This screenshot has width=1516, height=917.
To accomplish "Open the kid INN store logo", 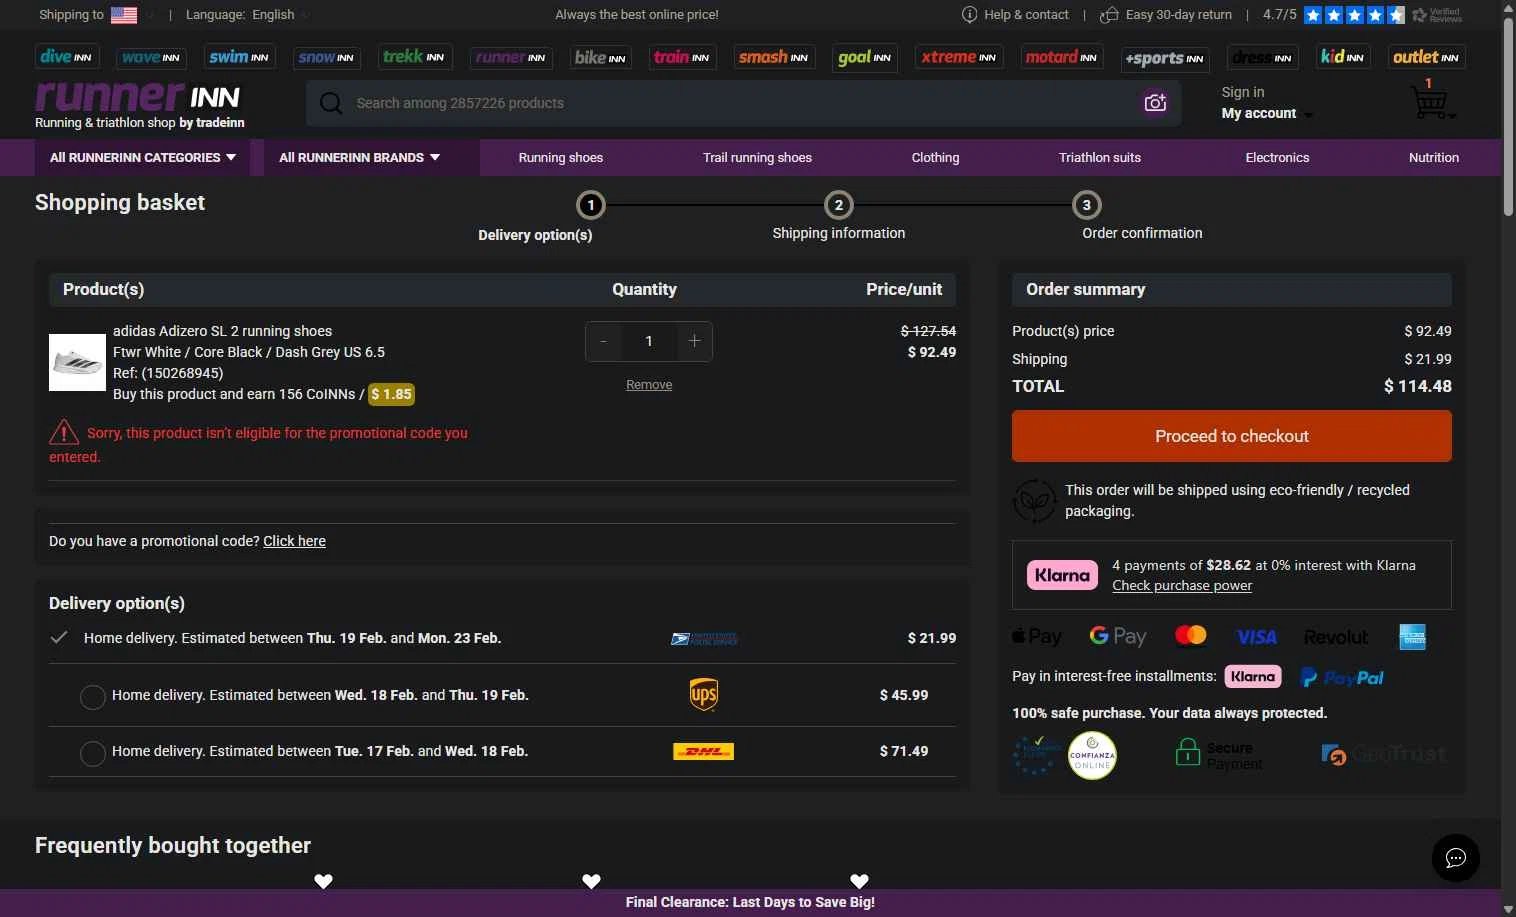I will [x=1343, y=57].
